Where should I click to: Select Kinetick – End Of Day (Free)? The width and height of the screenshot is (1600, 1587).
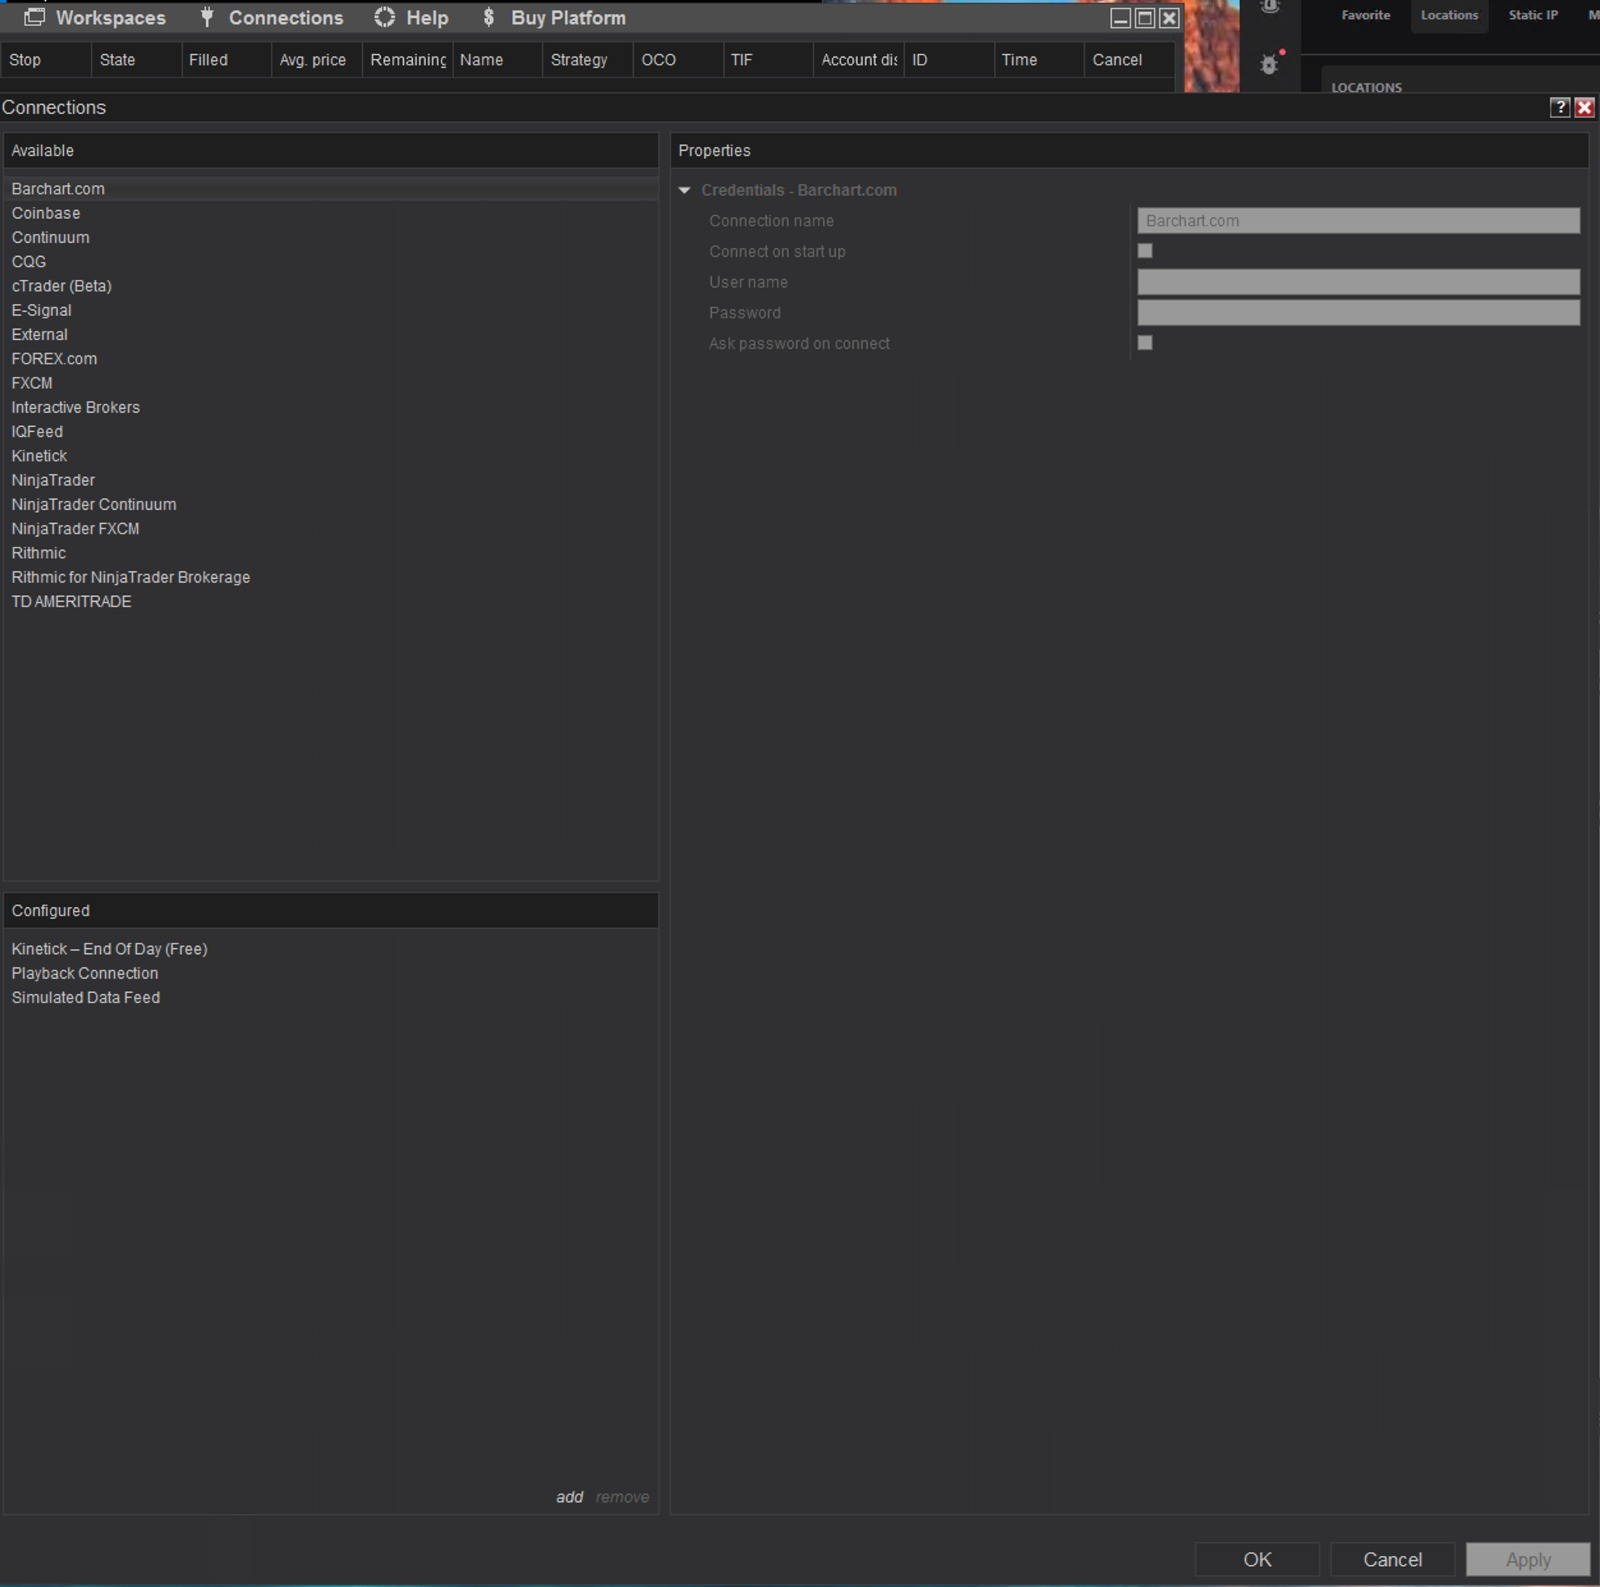tap(331, 949)
